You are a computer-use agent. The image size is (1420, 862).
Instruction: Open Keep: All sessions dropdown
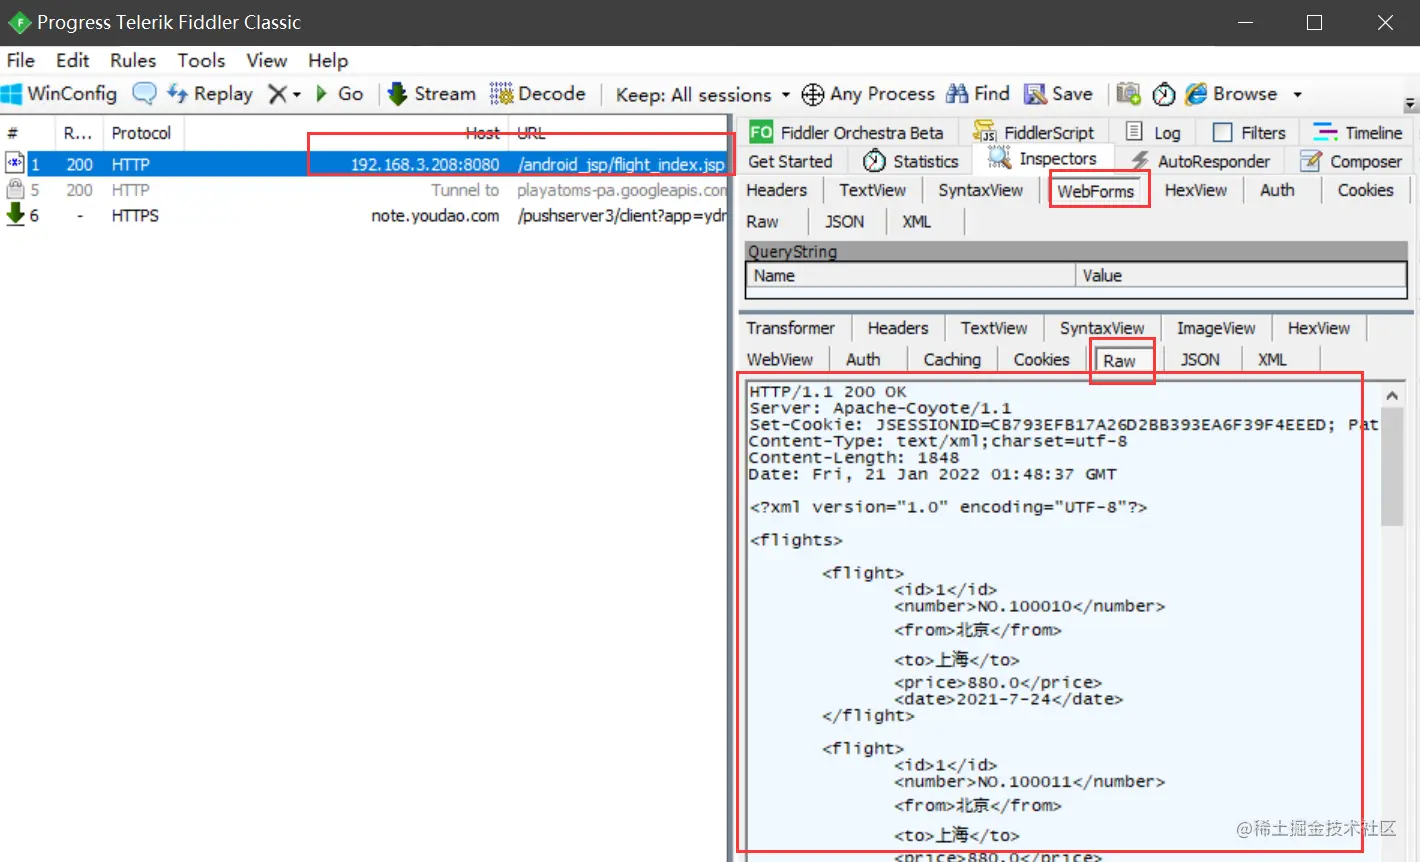click(702, 95)
